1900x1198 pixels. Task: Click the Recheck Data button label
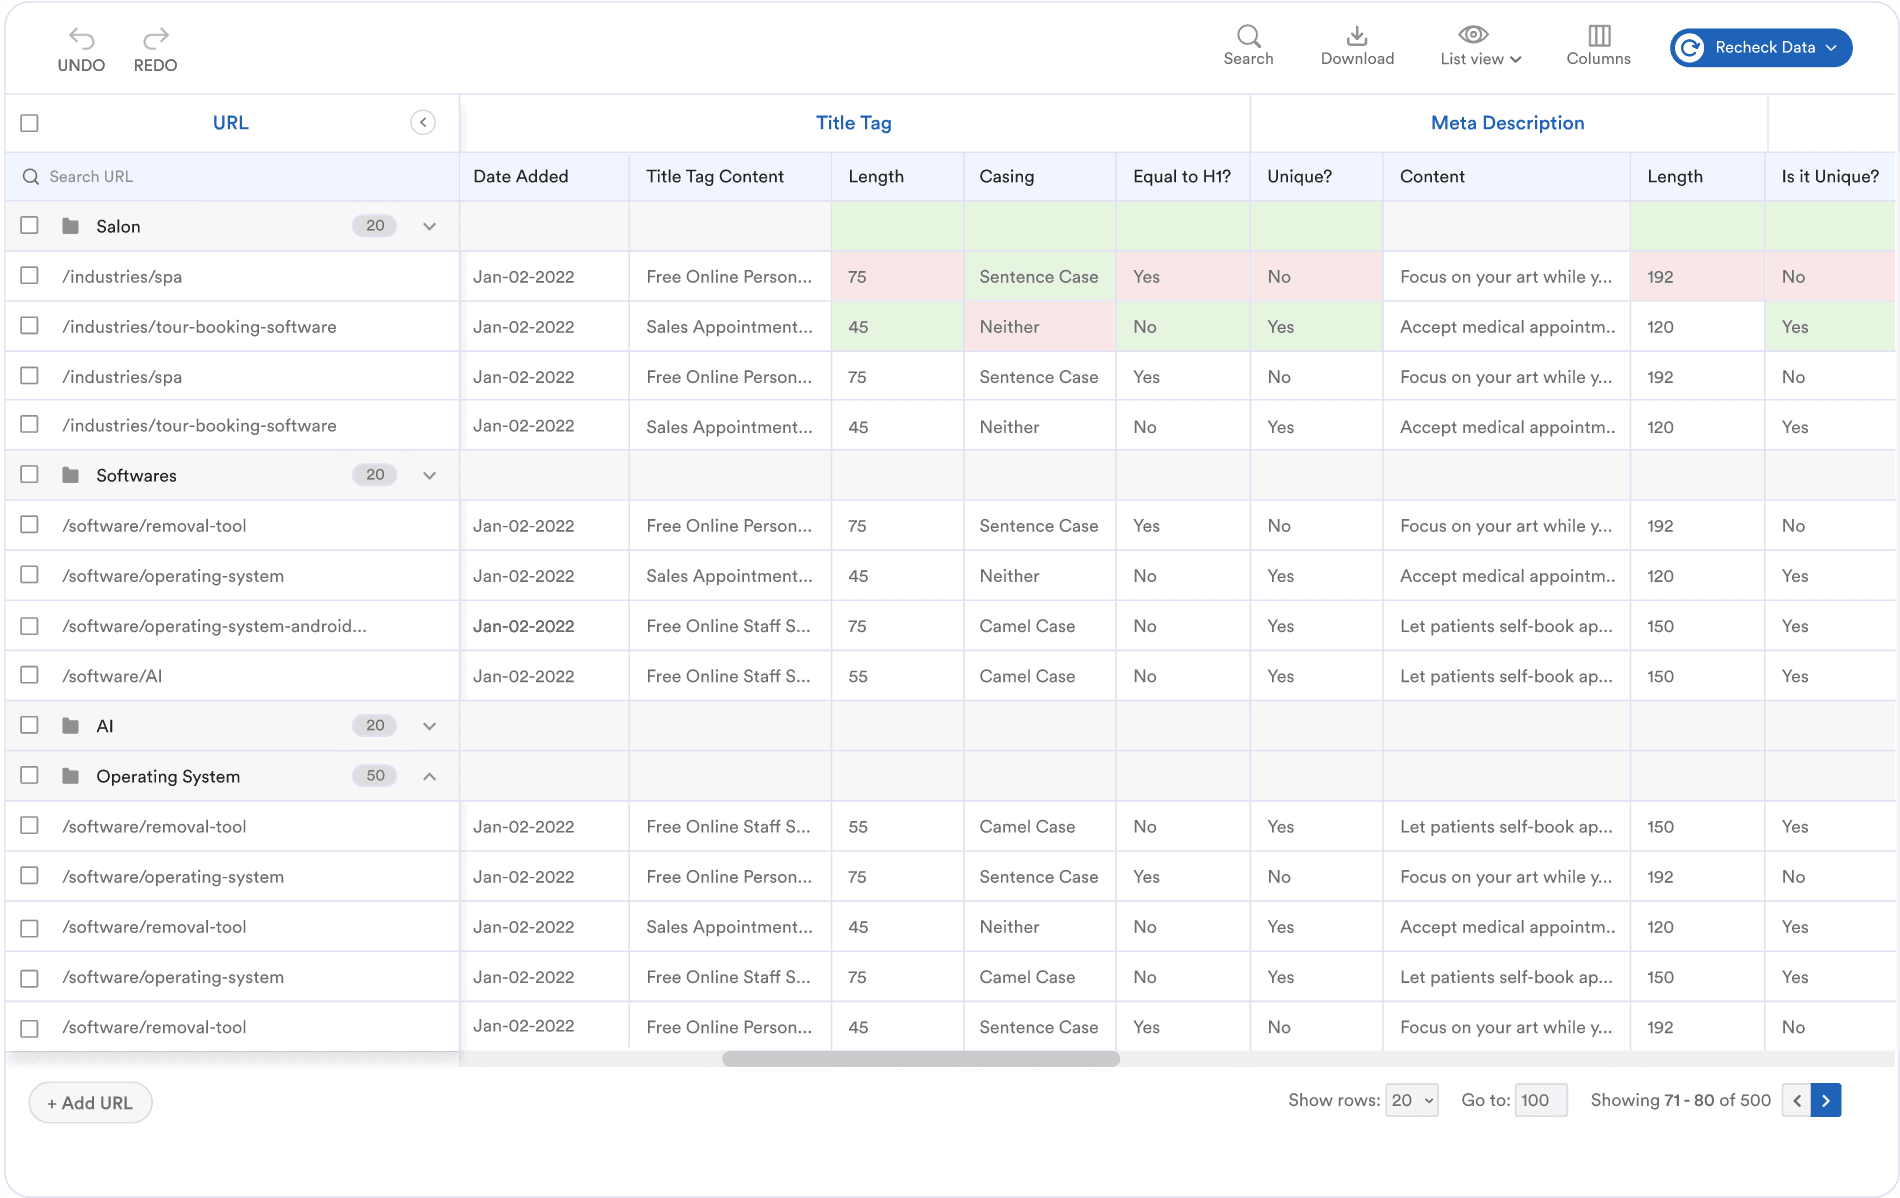point(1765,48)
